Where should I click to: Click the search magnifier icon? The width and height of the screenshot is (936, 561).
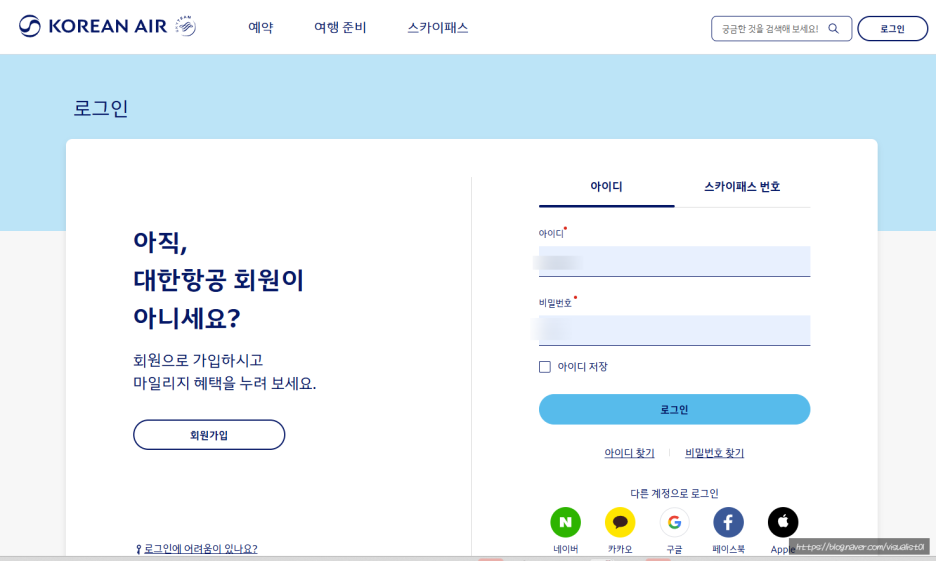click(x=833, y=29)
